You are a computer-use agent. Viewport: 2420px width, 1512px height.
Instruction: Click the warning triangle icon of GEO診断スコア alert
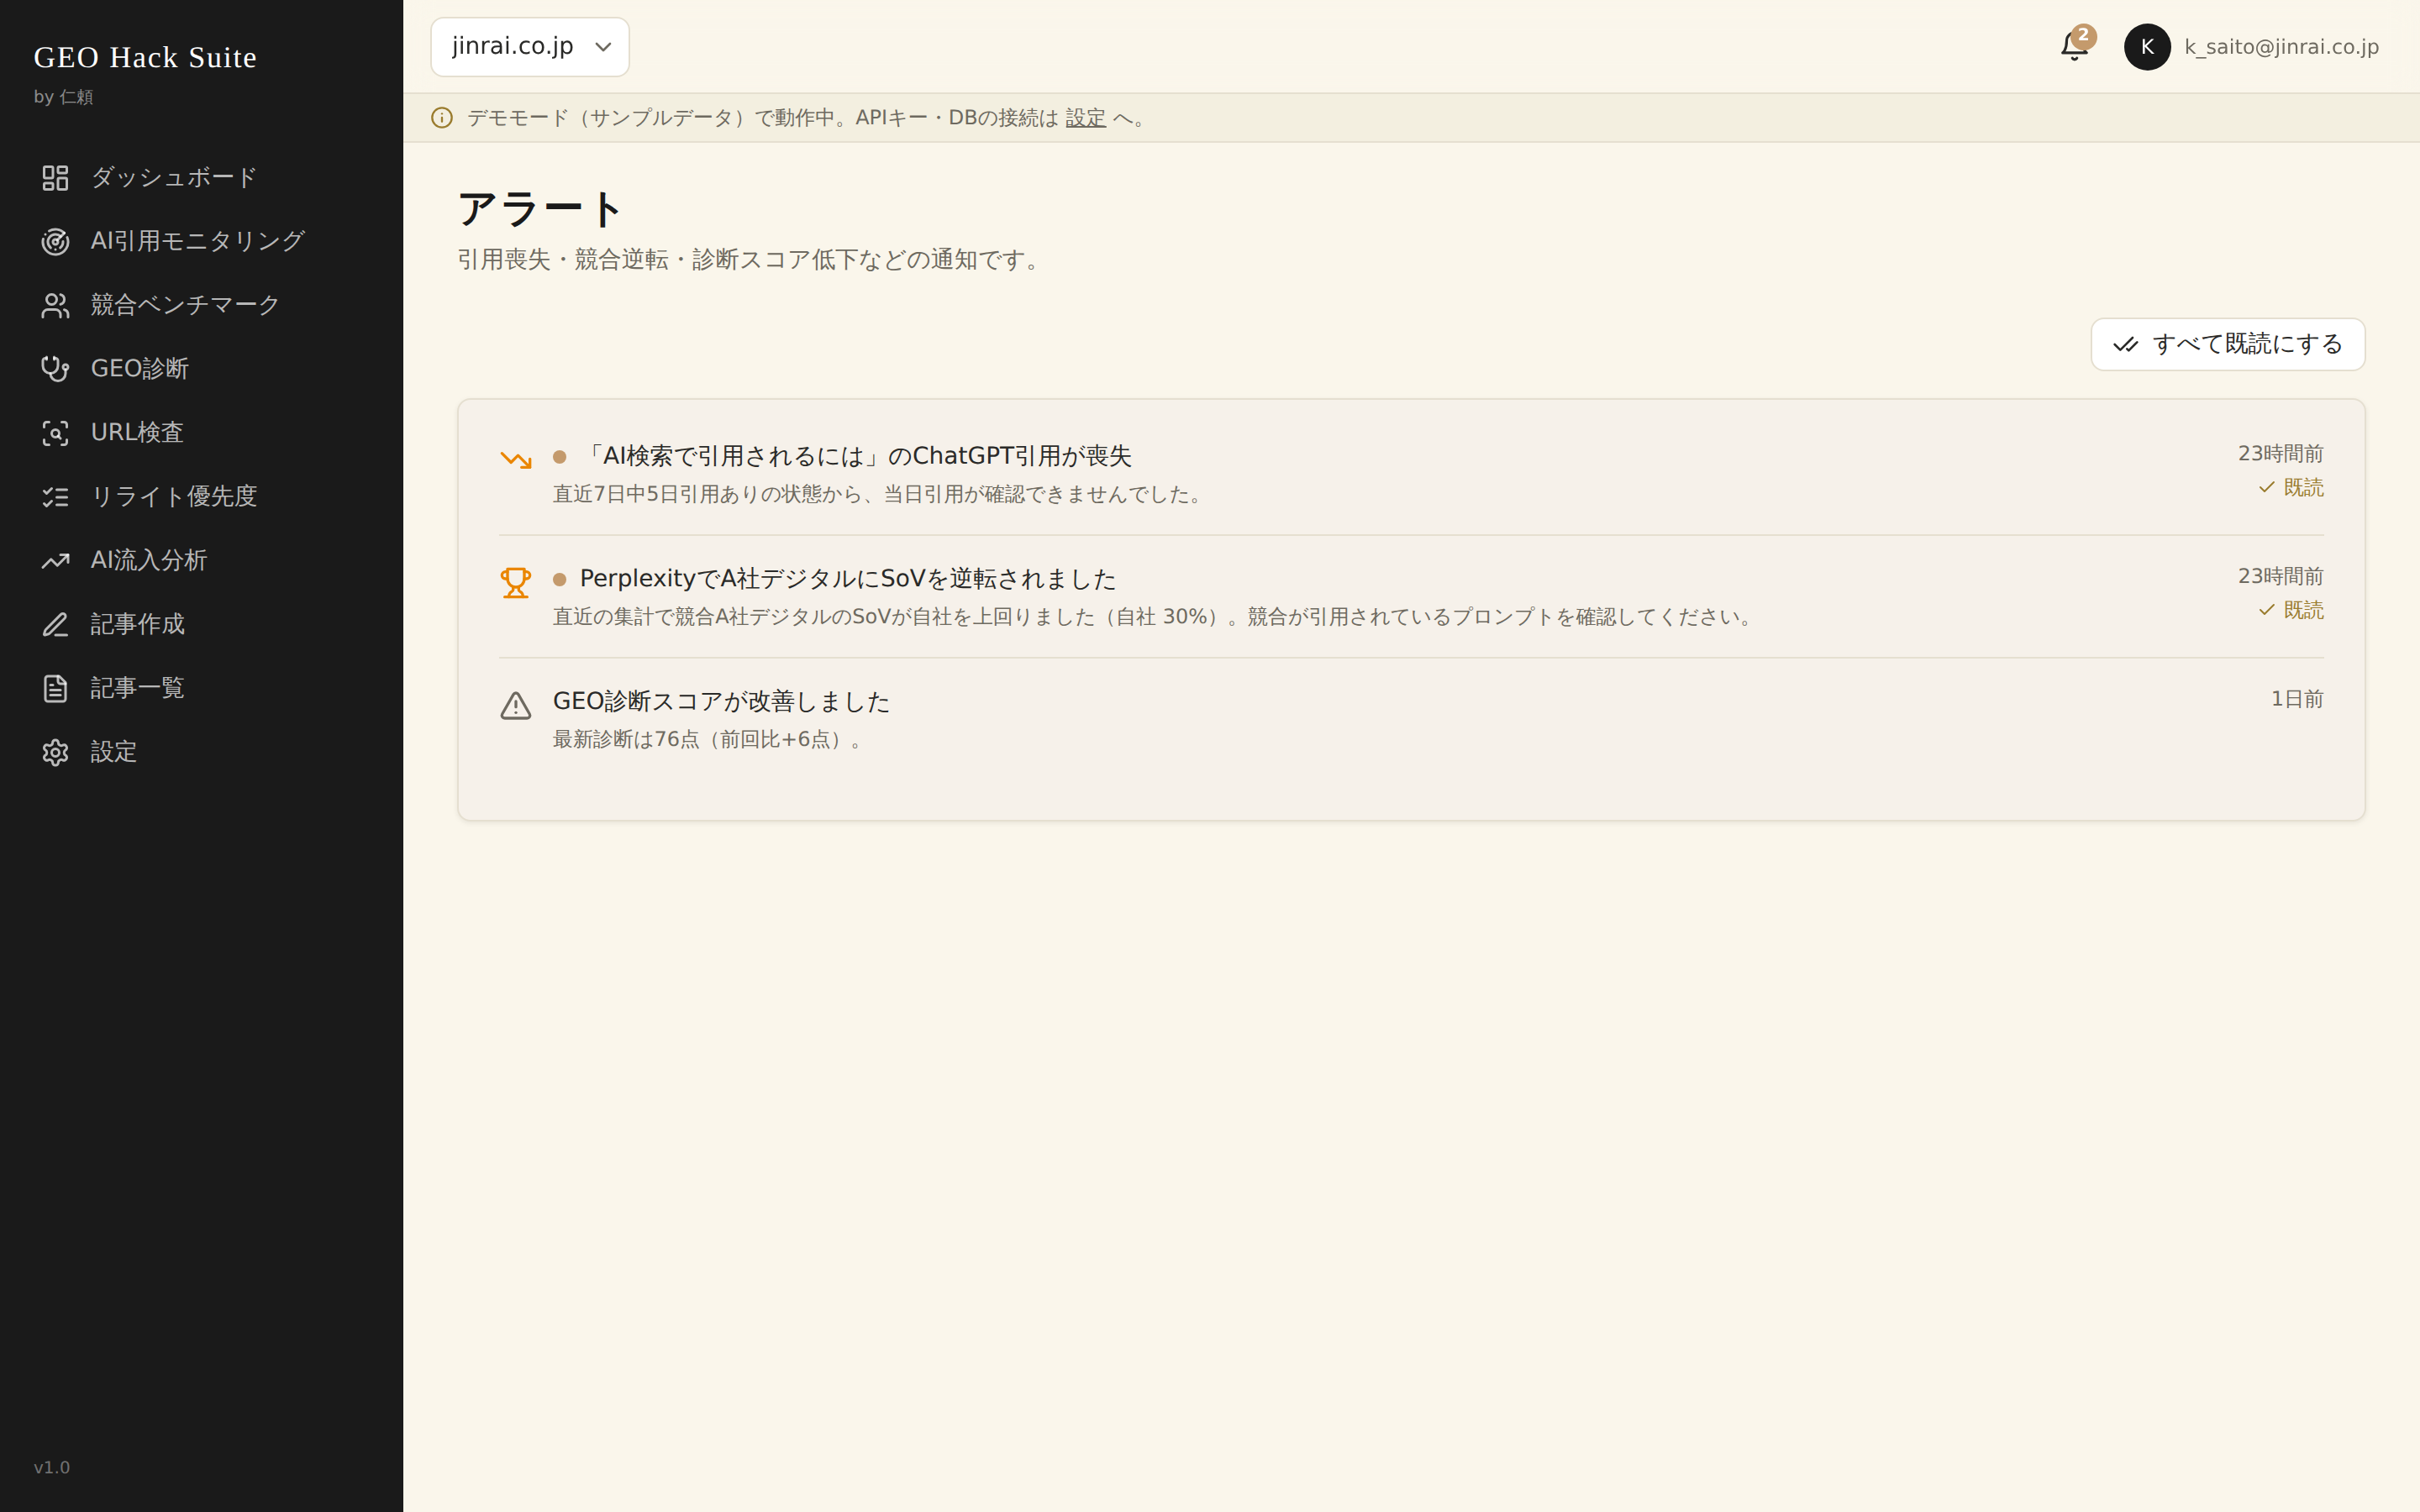[x=516, y=706]
